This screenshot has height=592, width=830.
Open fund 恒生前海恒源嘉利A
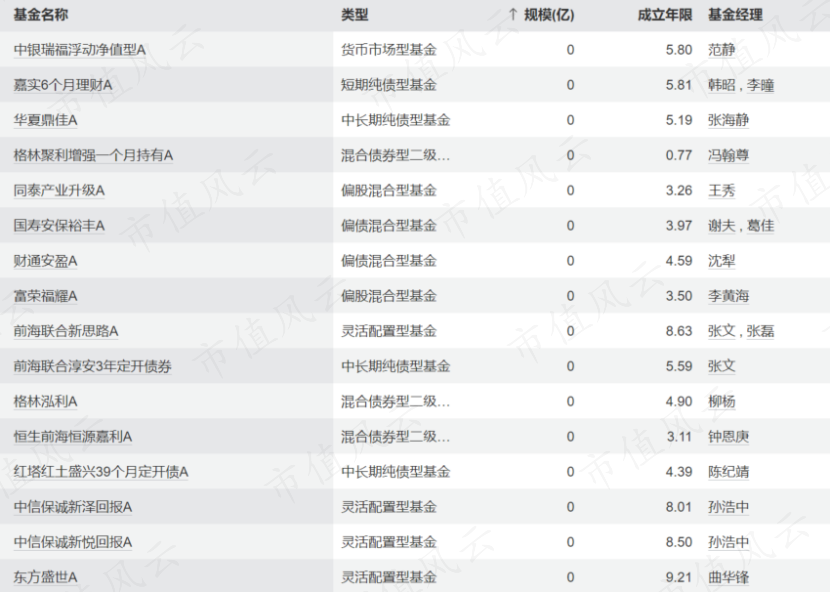click(x=73, y=437)
